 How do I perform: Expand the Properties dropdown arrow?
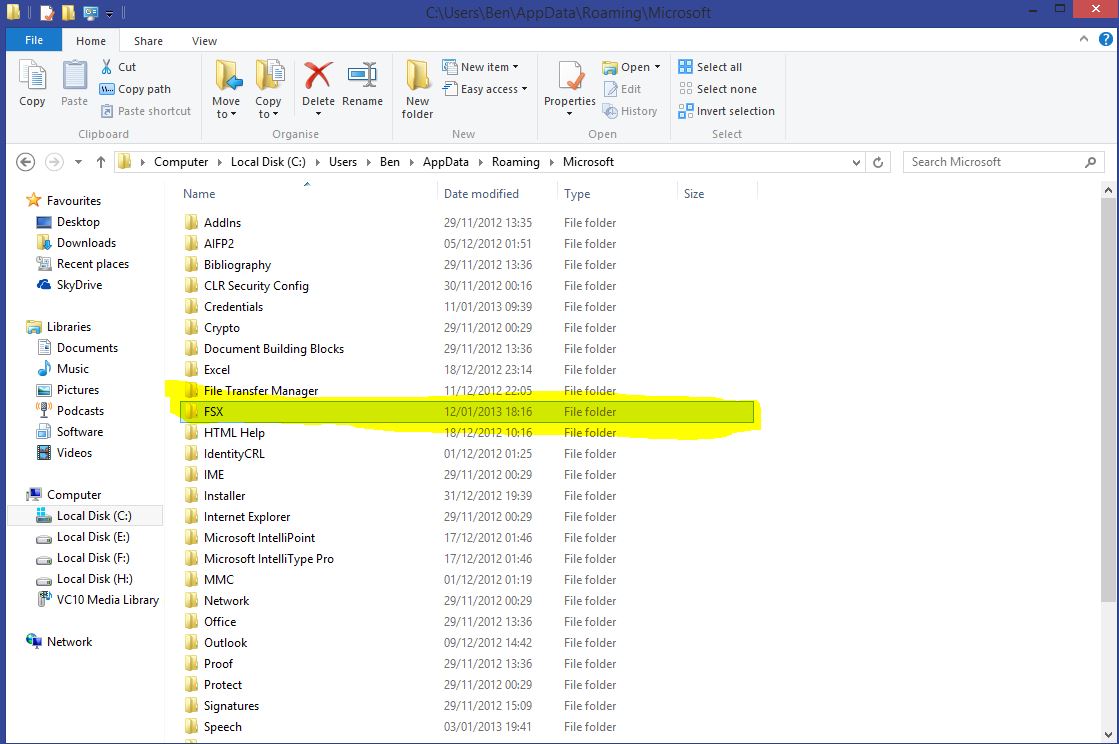[569, 114]
